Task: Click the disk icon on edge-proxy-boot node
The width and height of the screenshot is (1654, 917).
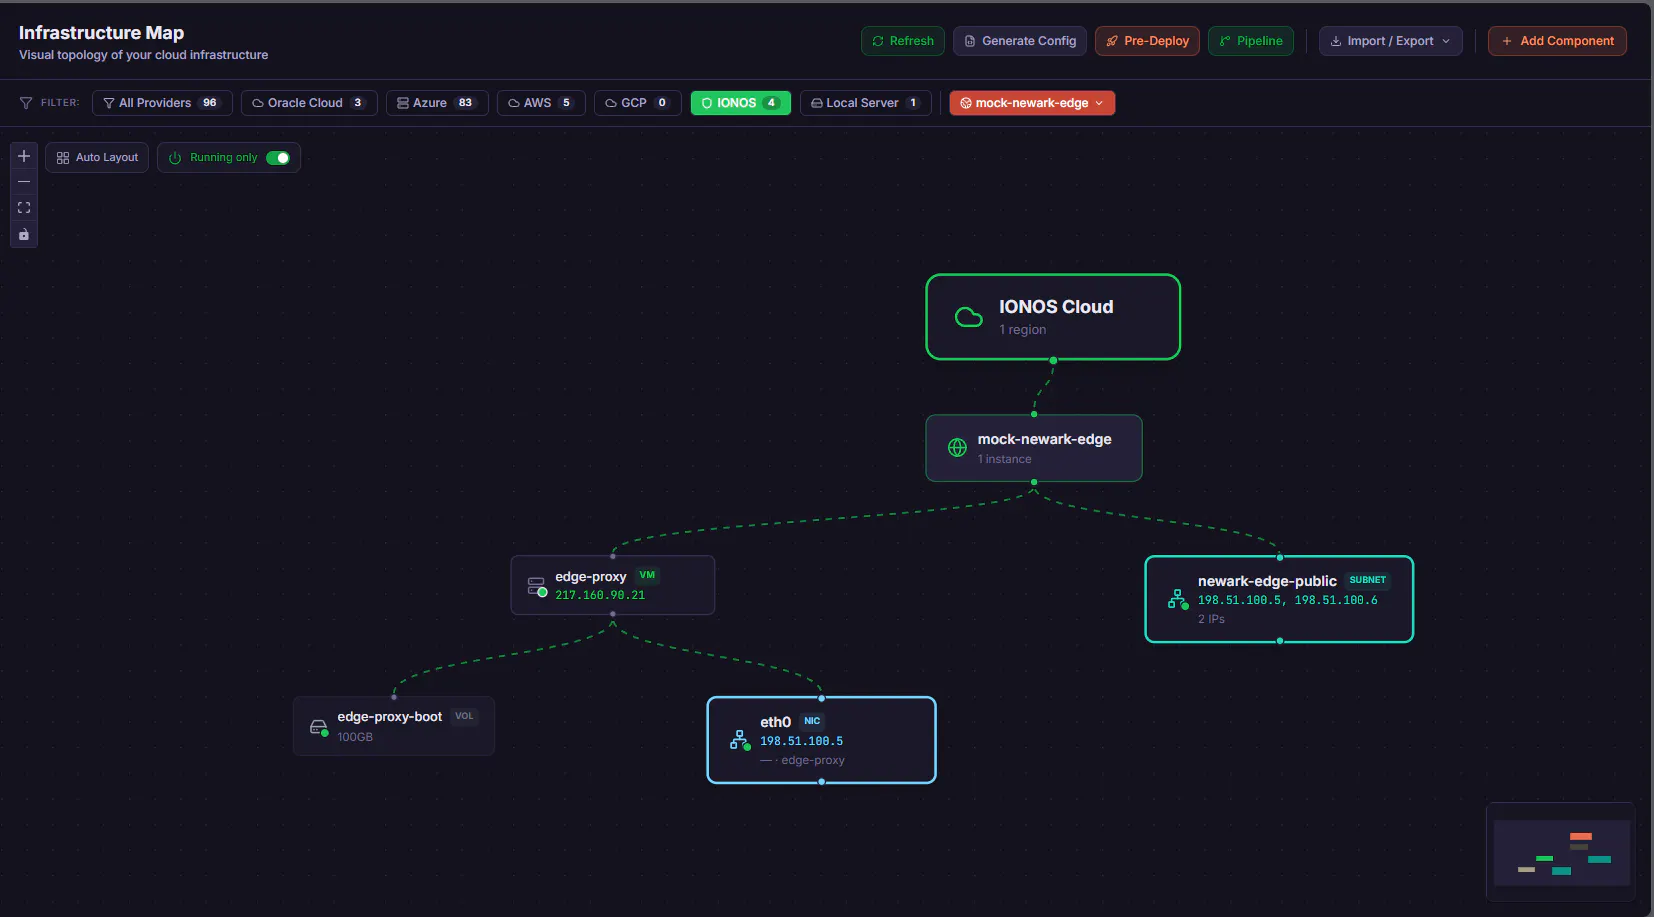Action: 319,727
